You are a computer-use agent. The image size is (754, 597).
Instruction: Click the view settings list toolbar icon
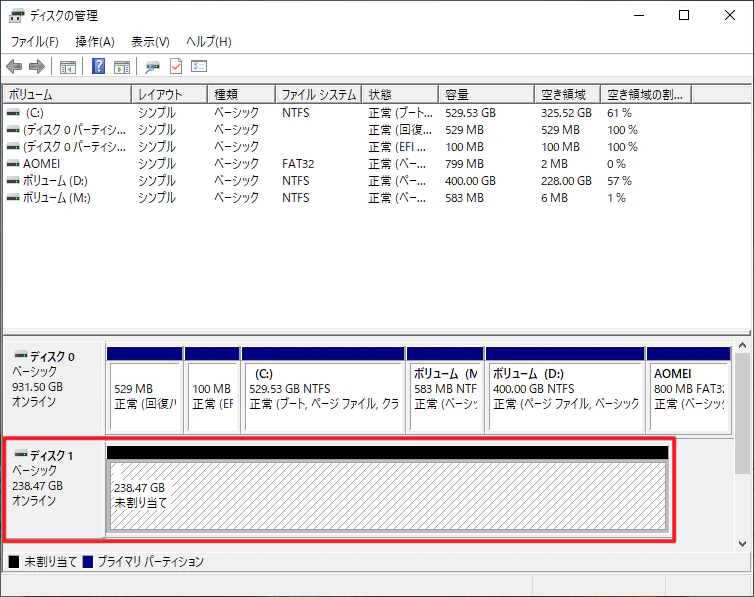pyautogui.click(x=199, y=66)
